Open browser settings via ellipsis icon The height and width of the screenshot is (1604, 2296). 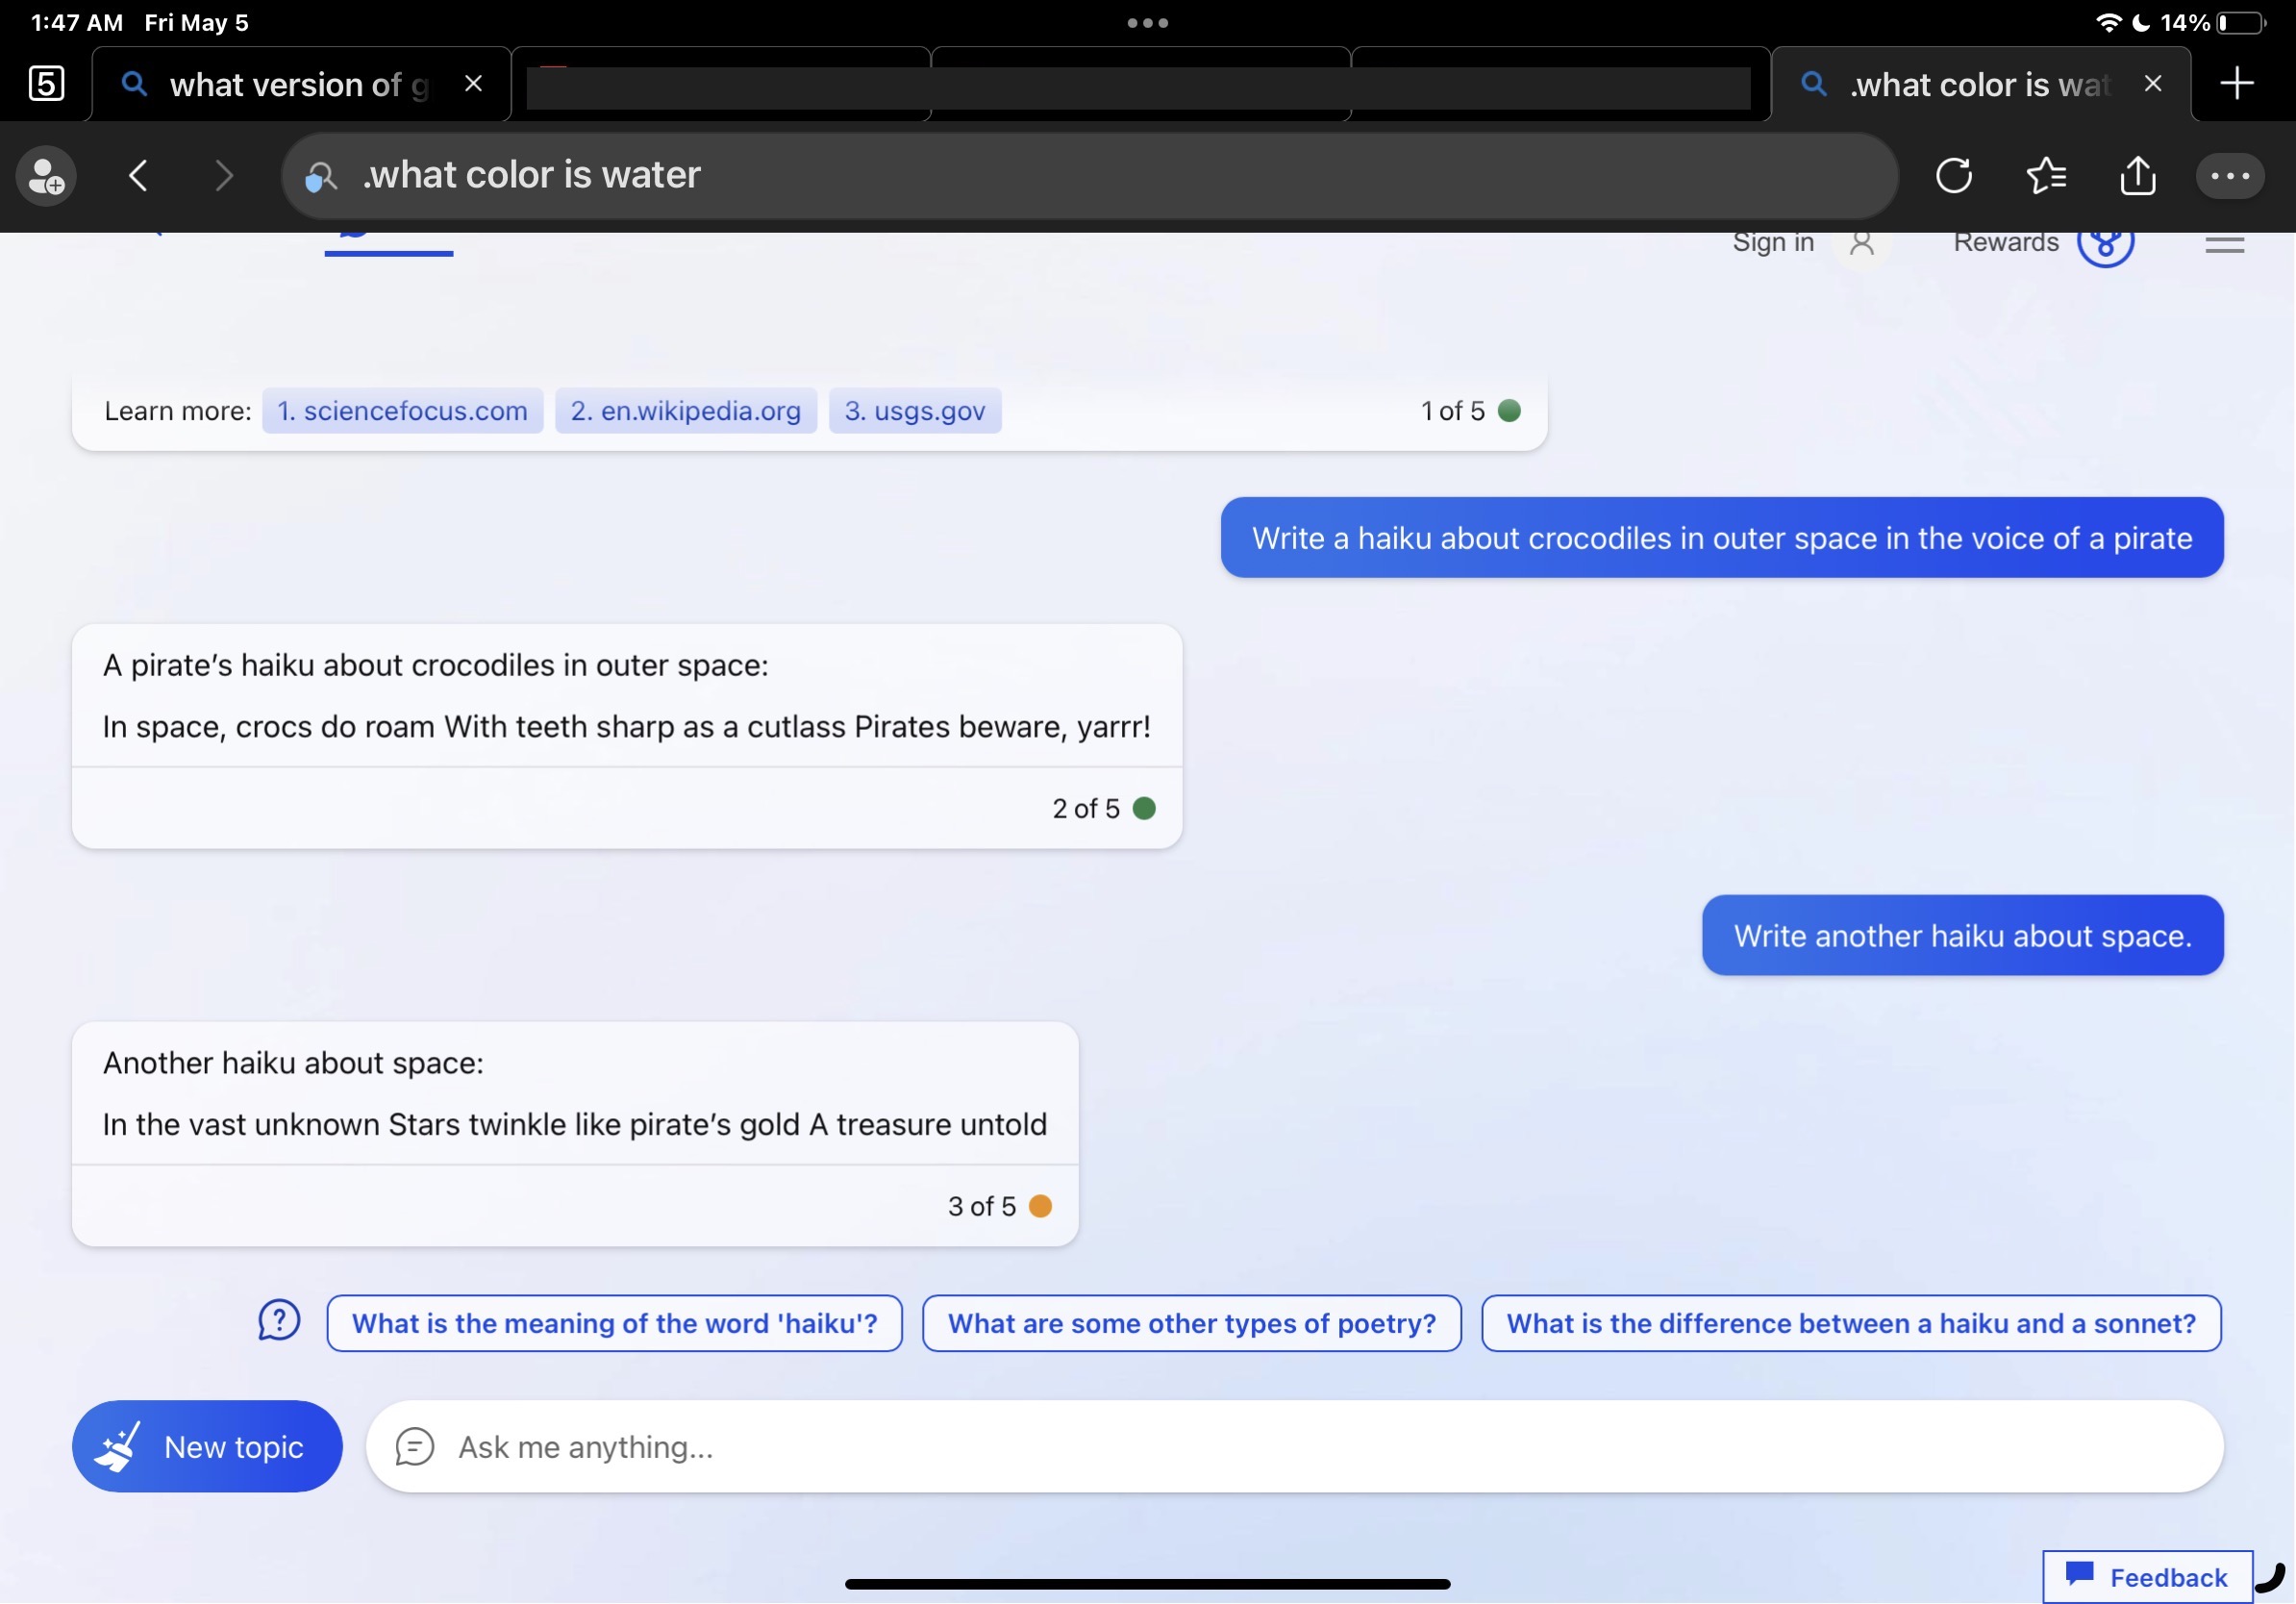click(x=2229, y=175)
